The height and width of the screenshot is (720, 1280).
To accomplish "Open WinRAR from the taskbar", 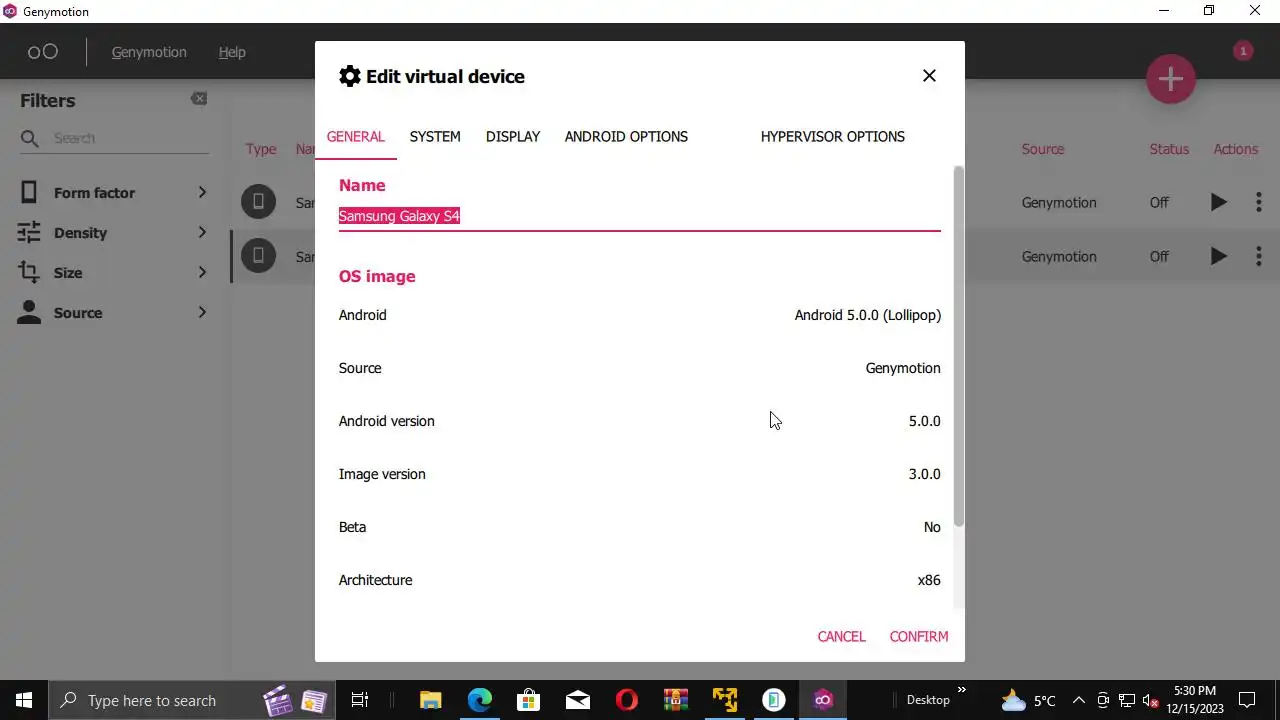I will [x=676, y=700].
